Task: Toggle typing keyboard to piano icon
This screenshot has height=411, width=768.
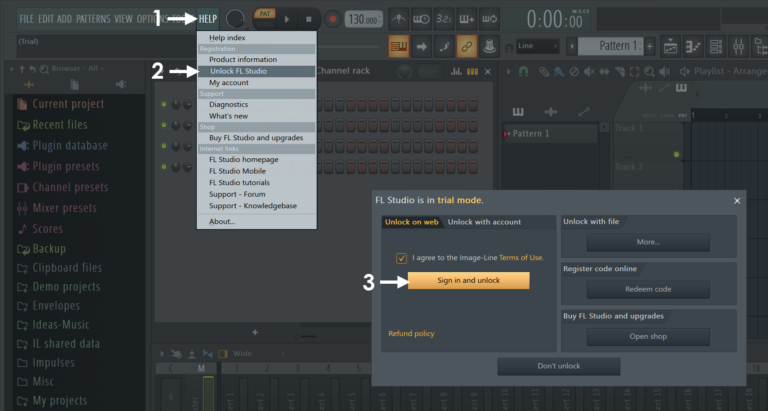Action: tap(399, 47)
